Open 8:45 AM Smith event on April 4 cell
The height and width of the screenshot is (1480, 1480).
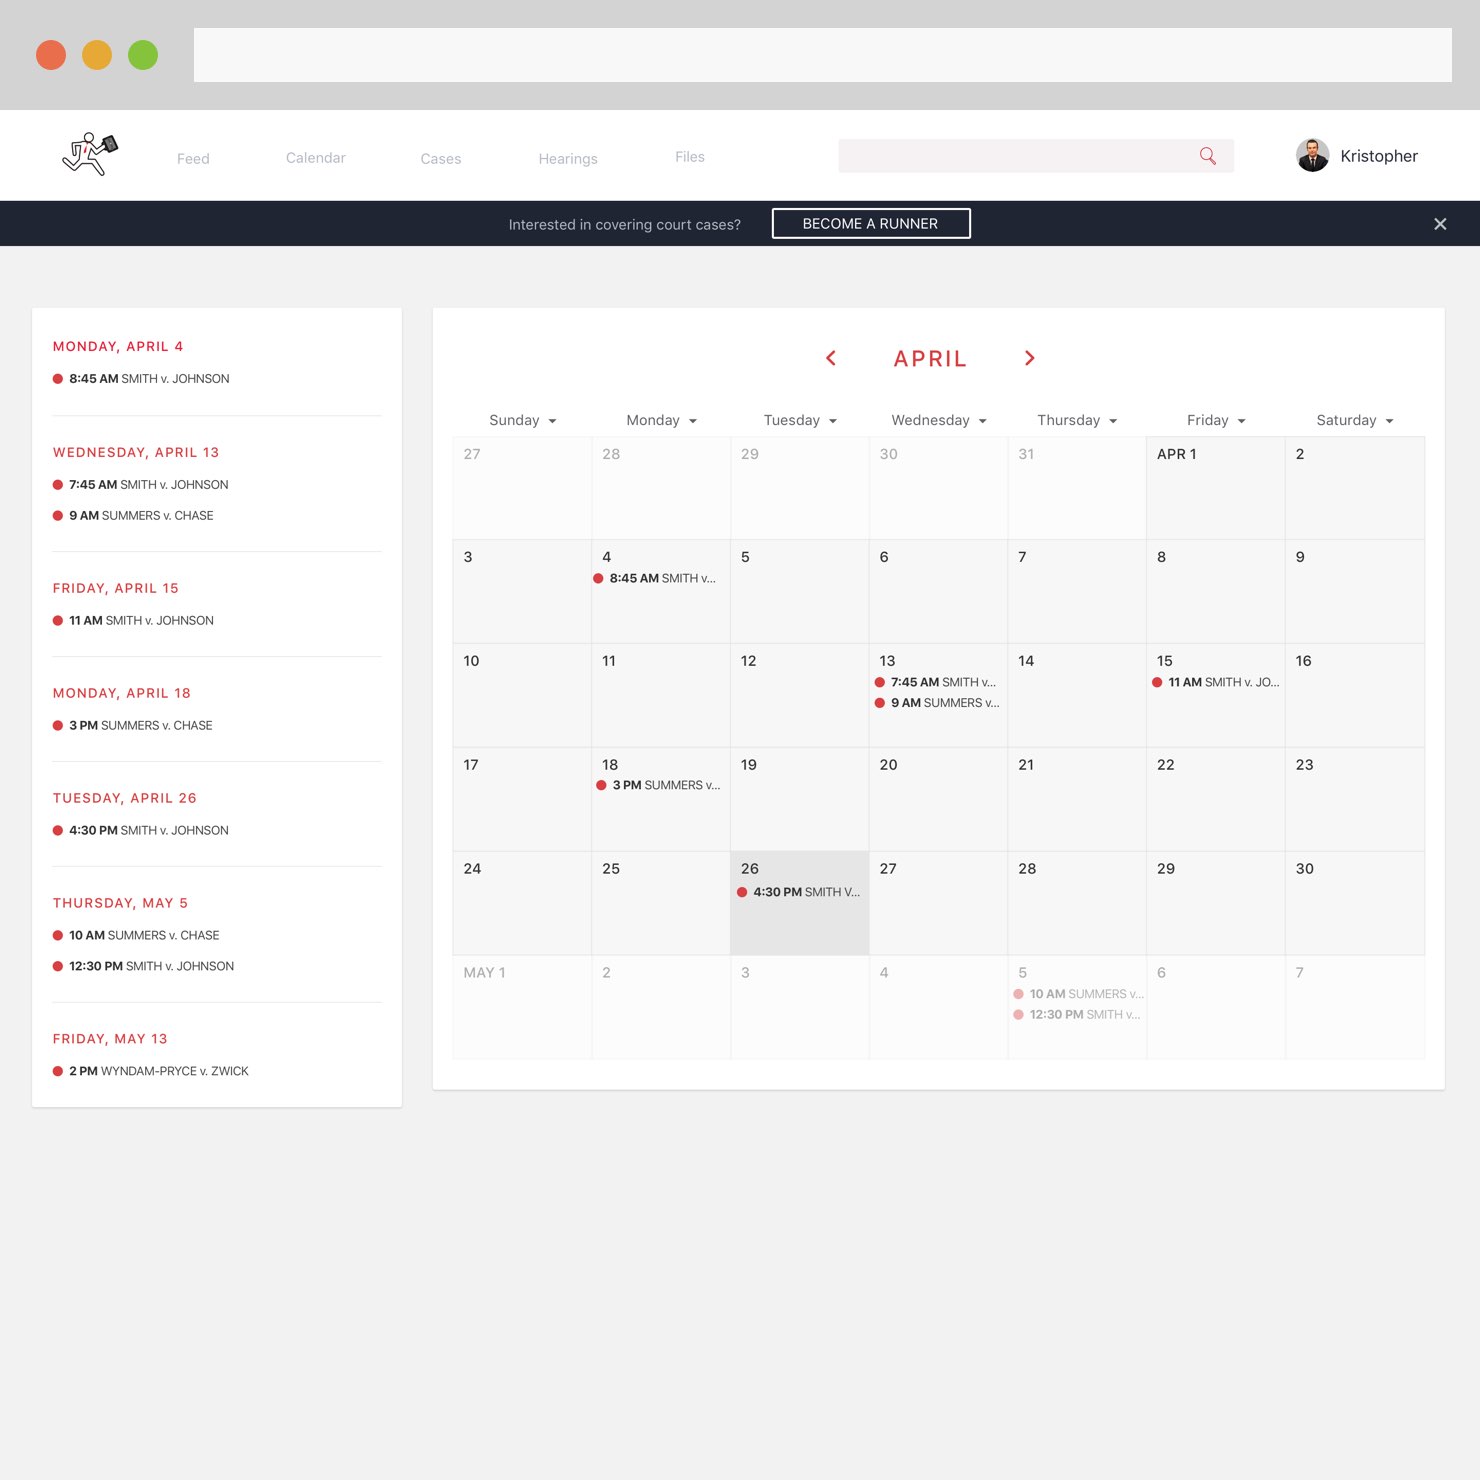[x=661, y=579]
